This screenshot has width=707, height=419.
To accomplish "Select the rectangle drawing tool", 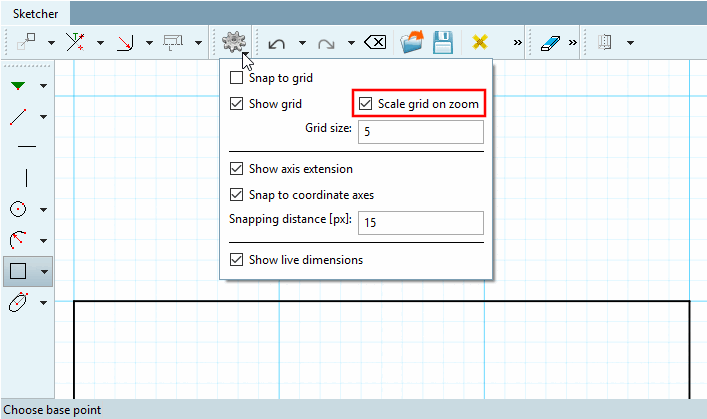I will coord(18,272).
